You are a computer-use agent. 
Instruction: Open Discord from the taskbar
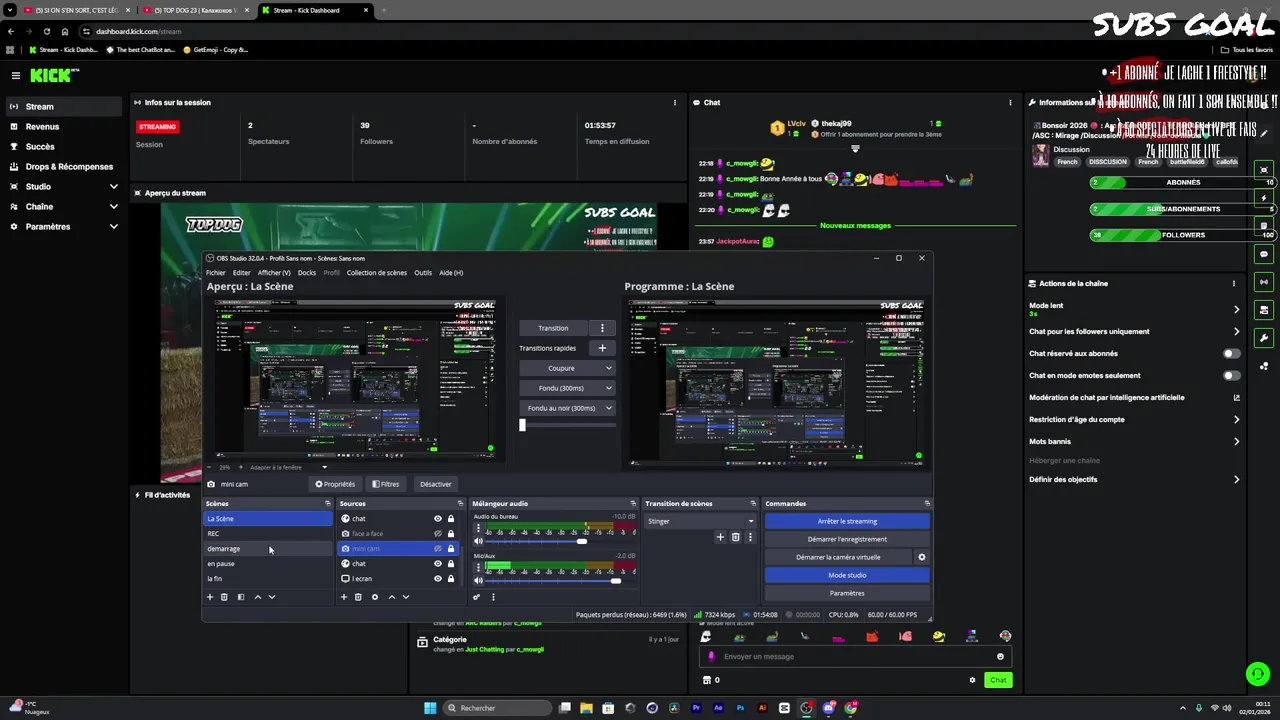point(828,708)
